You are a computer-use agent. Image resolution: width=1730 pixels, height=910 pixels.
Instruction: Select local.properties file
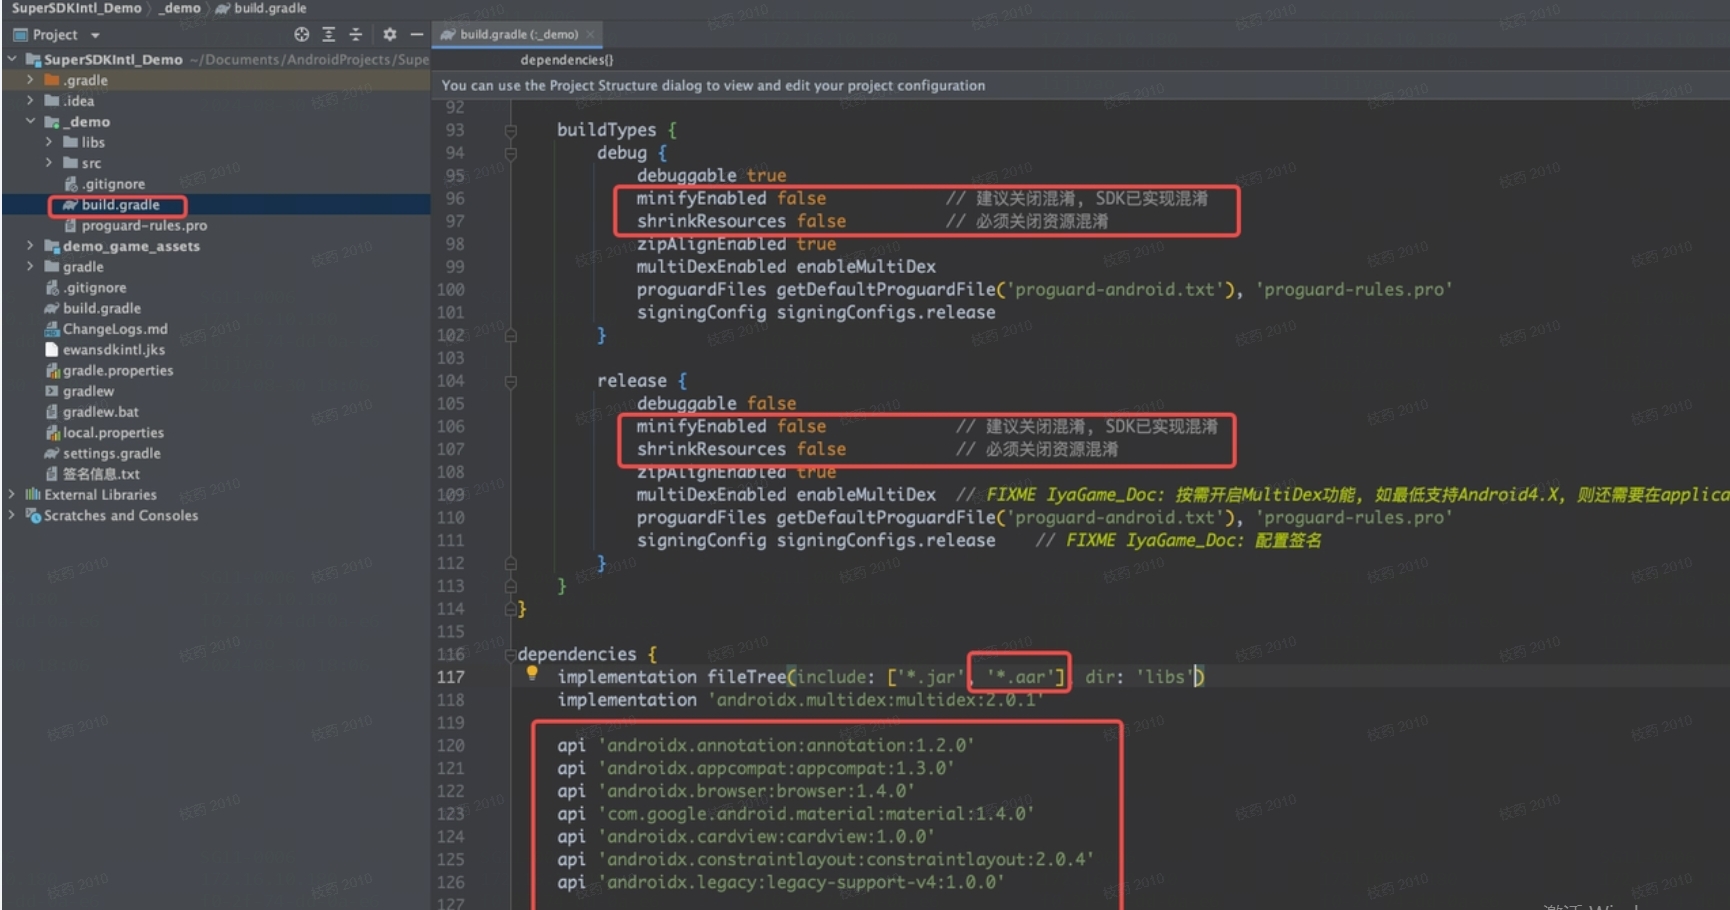(x=104, y=432)
